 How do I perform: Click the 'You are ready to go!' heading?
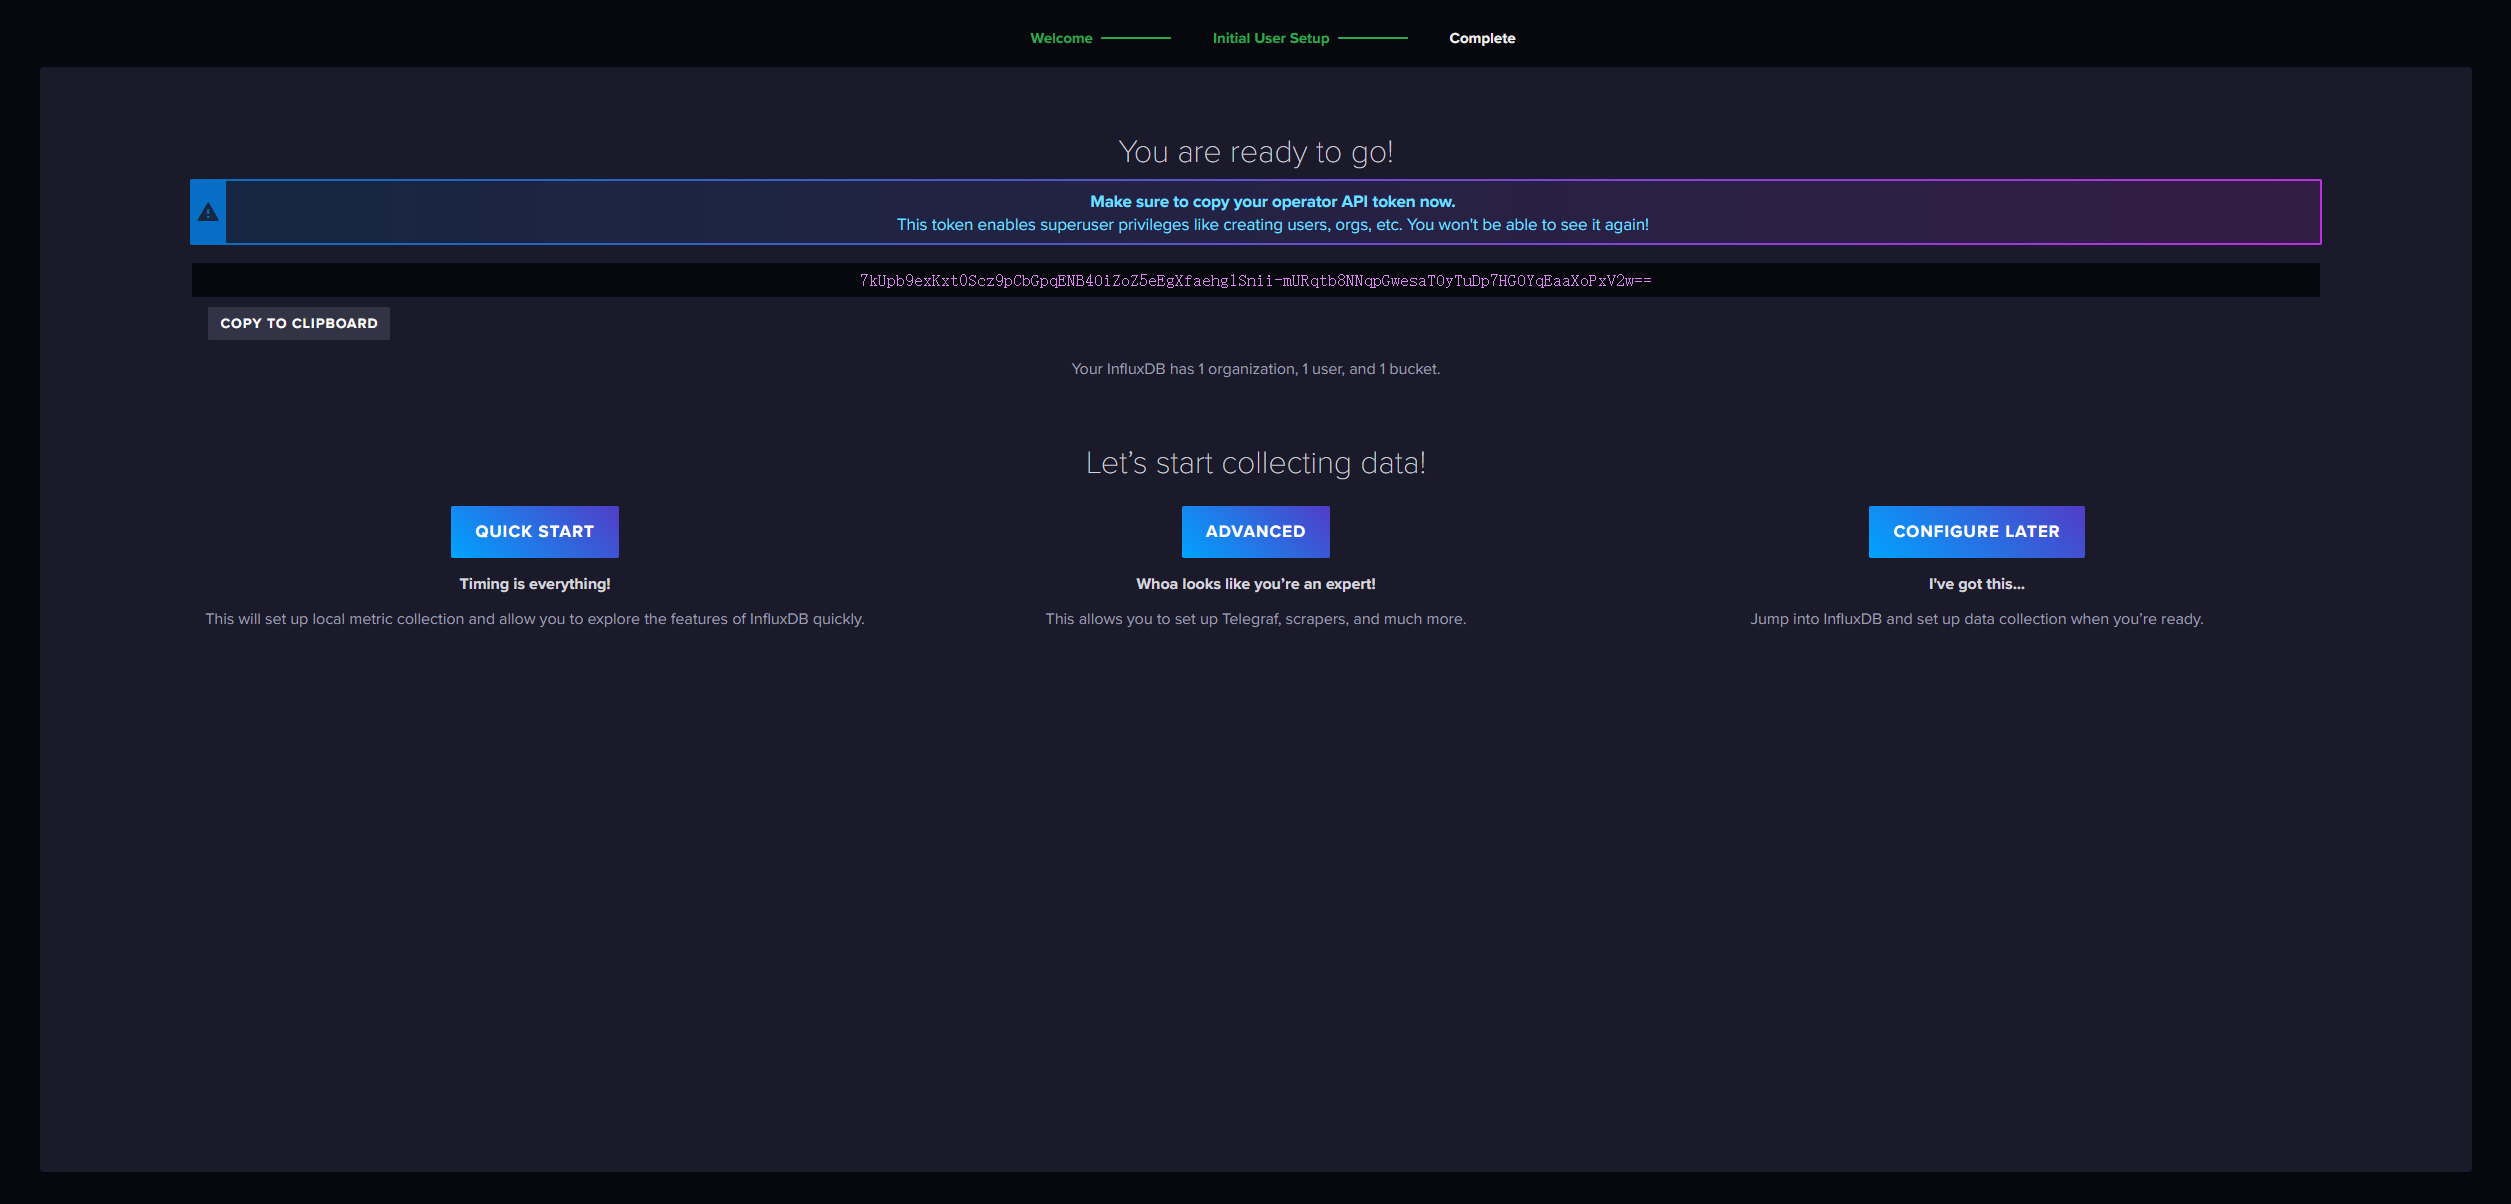click(x=1255, y=152)
